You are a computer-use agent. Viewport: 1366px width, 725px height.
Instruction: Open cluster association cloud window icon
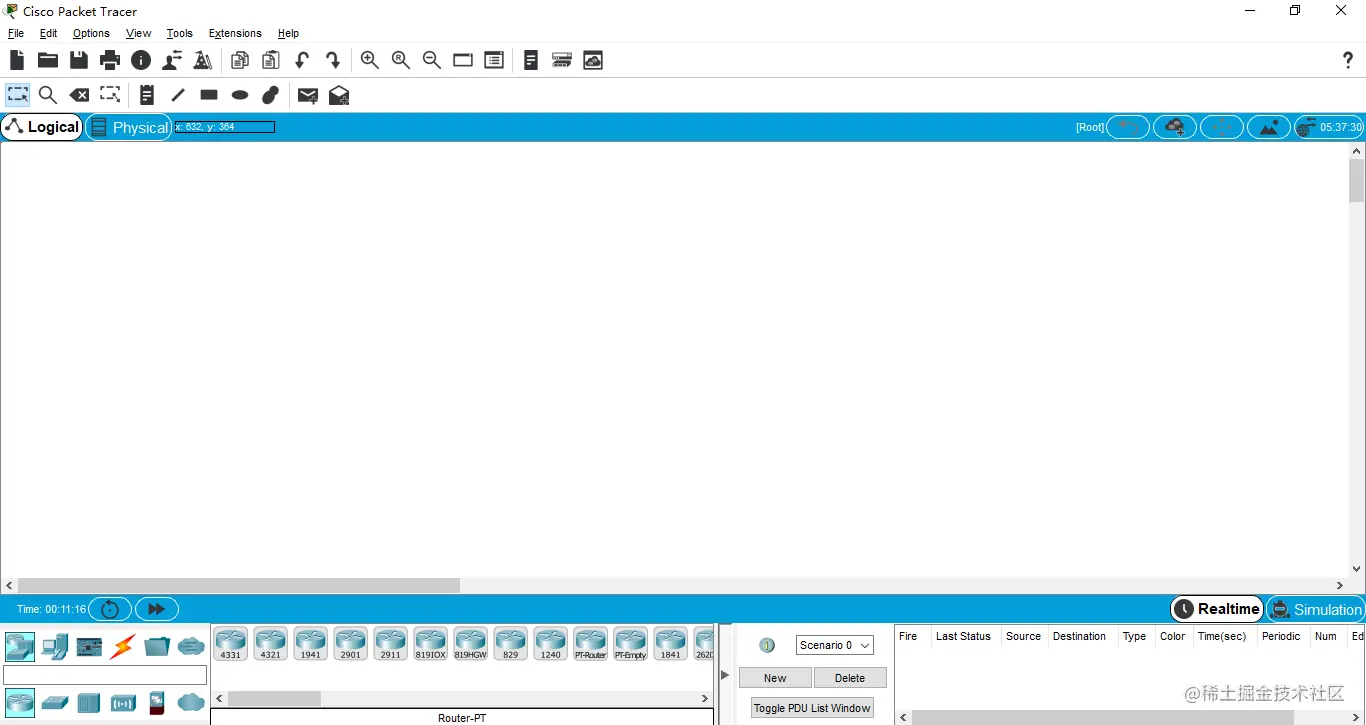593,60
